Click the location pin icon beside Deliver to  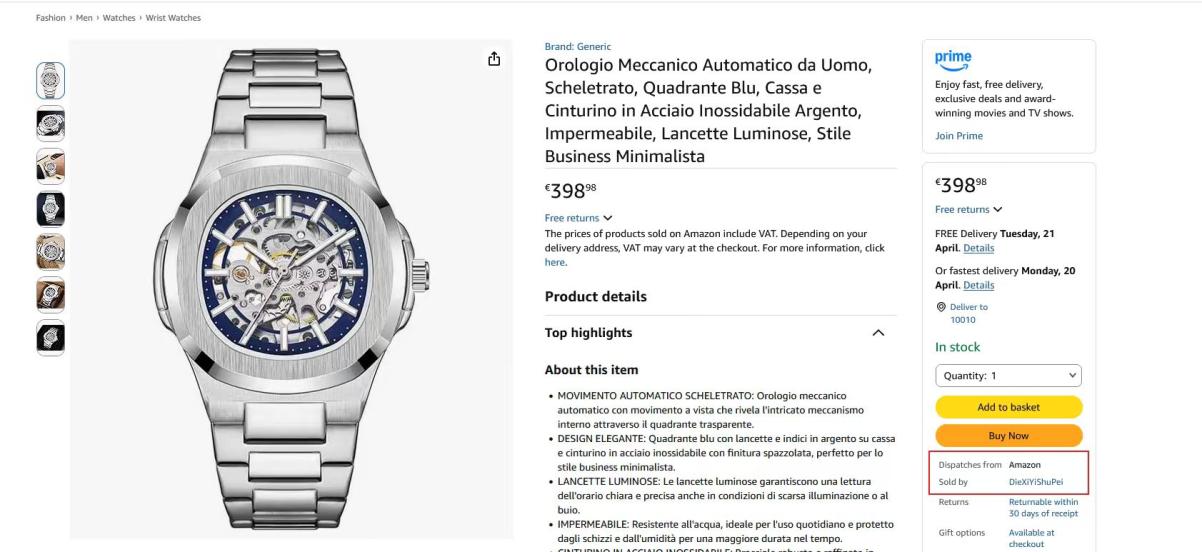(941, 307)
